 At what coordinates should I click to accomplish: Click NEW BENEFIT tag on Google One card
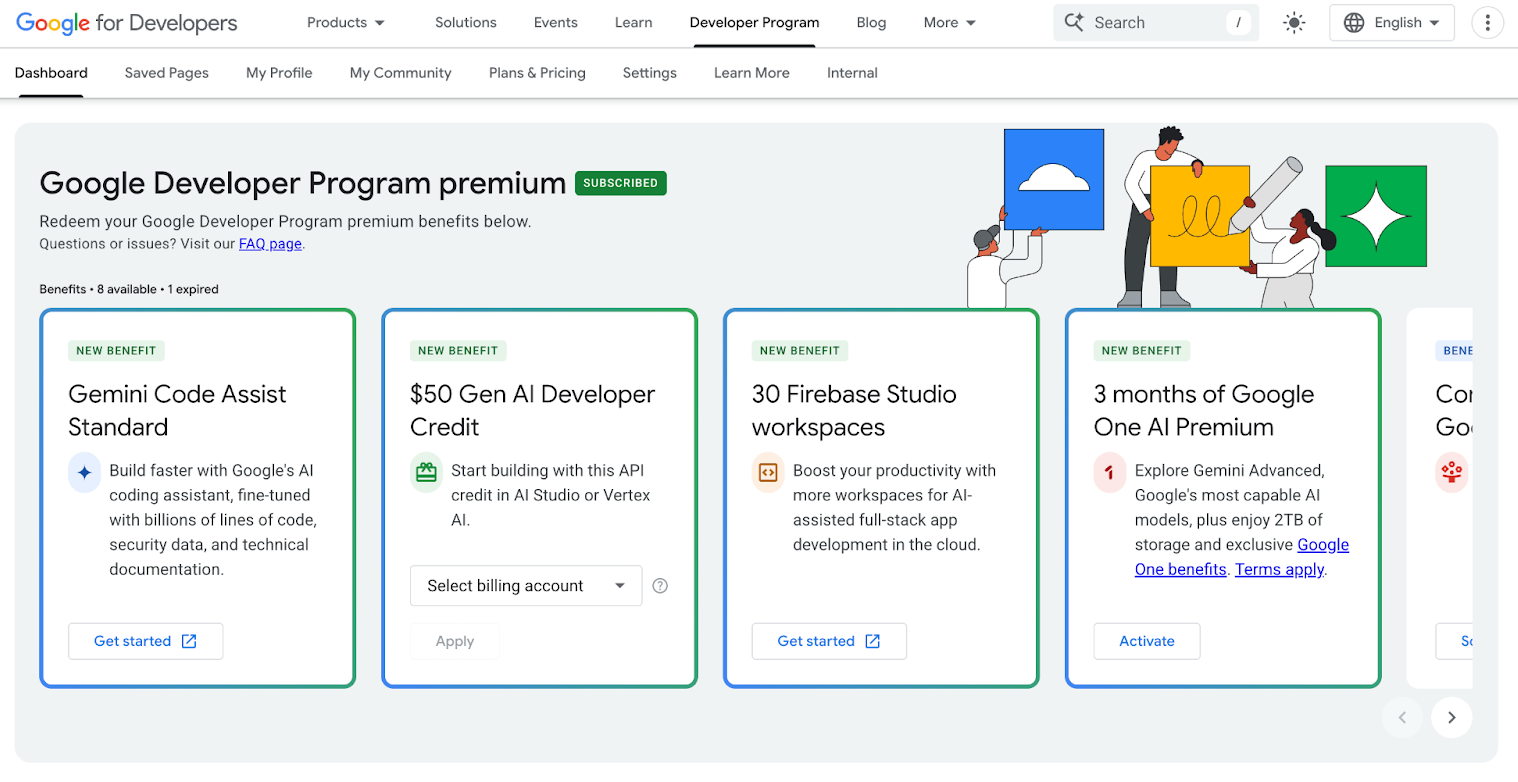(x=1142, y=351)
